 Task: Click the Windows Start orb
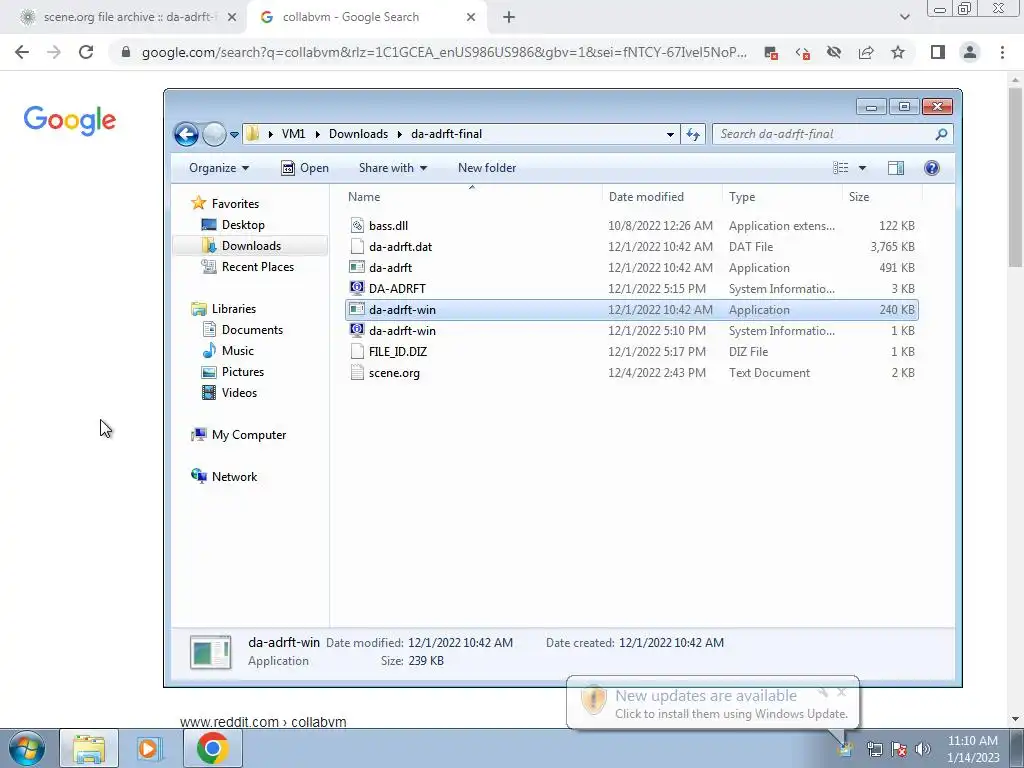click(27, 748)
